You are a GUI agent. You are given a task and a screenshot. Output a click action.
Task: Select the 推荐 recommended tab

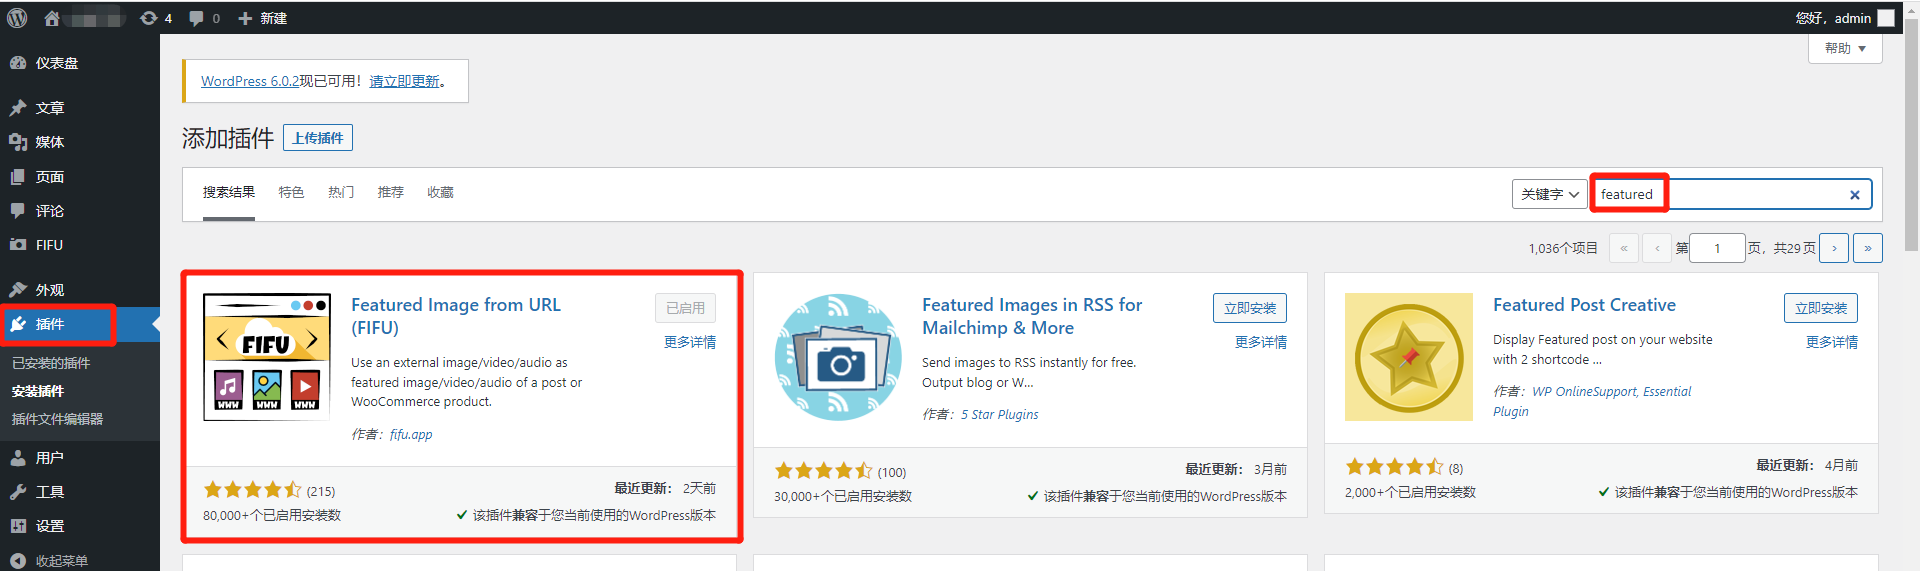point(391,192)
